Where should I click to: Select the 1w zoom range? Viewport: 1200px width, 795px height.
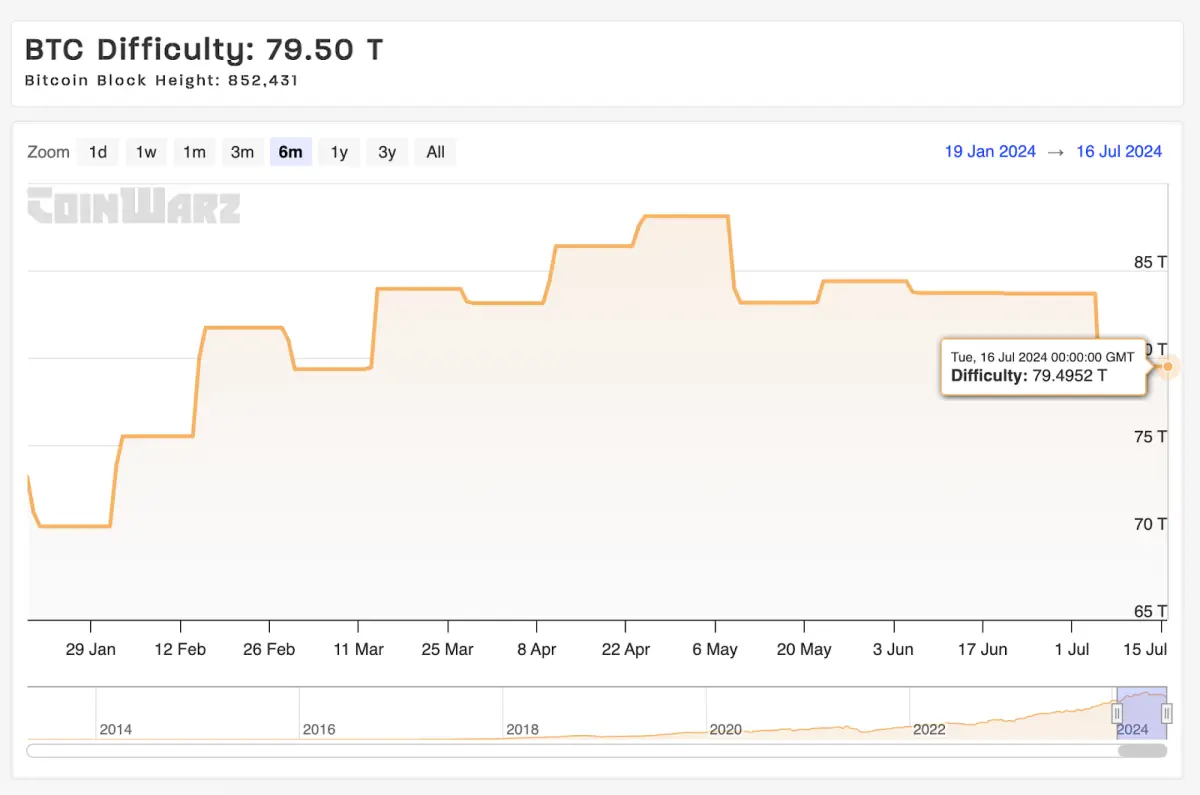click(x=146, y=152)
